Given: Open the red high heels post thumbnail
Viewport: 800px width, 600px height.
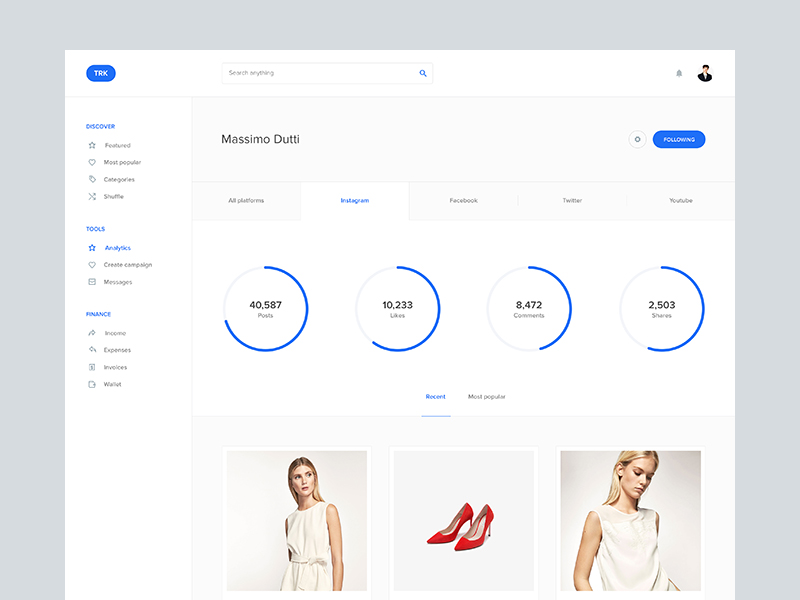Looking at the screenshot, I should pos(463,520).
